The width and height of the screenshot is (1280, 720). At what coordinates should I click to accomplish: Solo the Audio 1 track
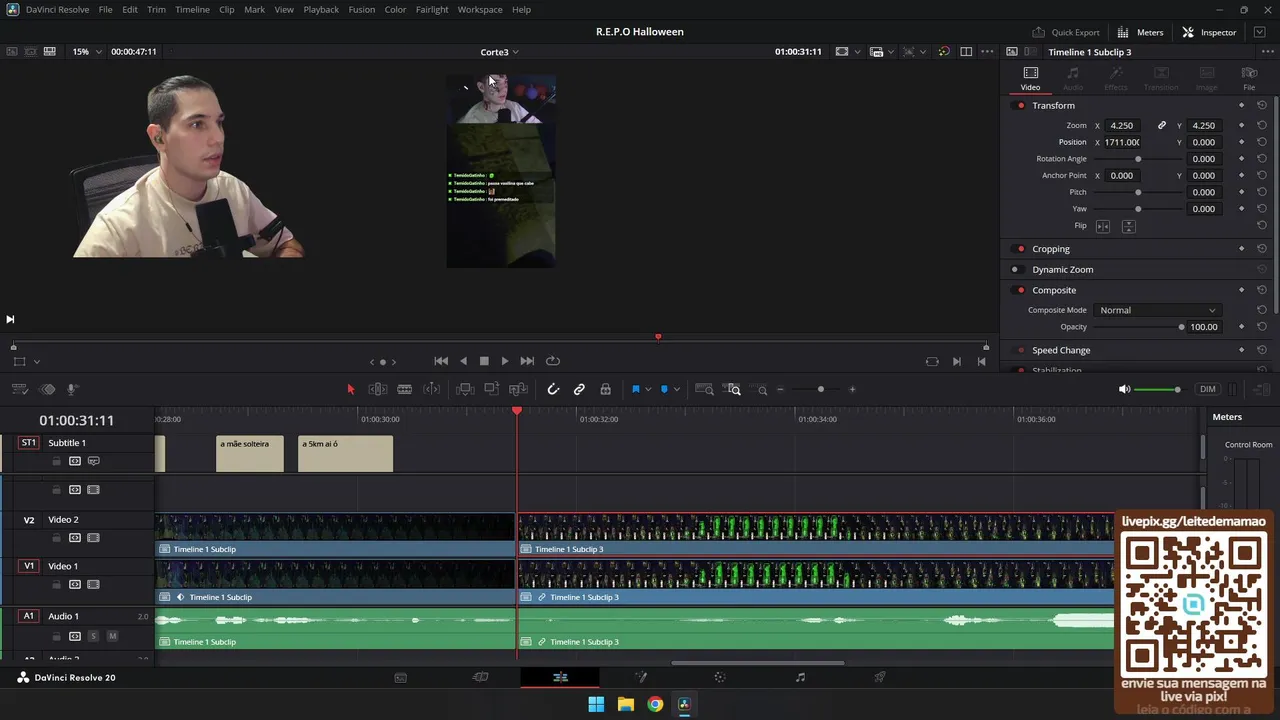click(93, 636)
